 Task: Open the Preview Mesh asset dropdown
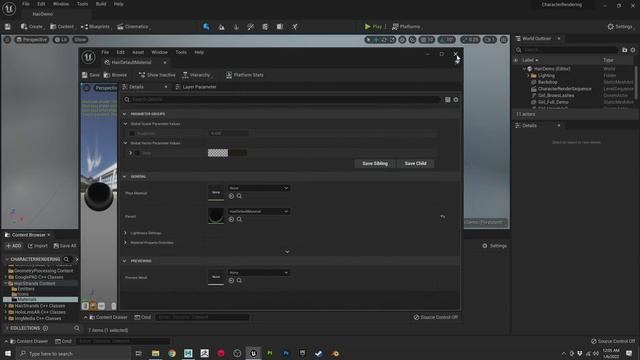(x=259, y=273)
